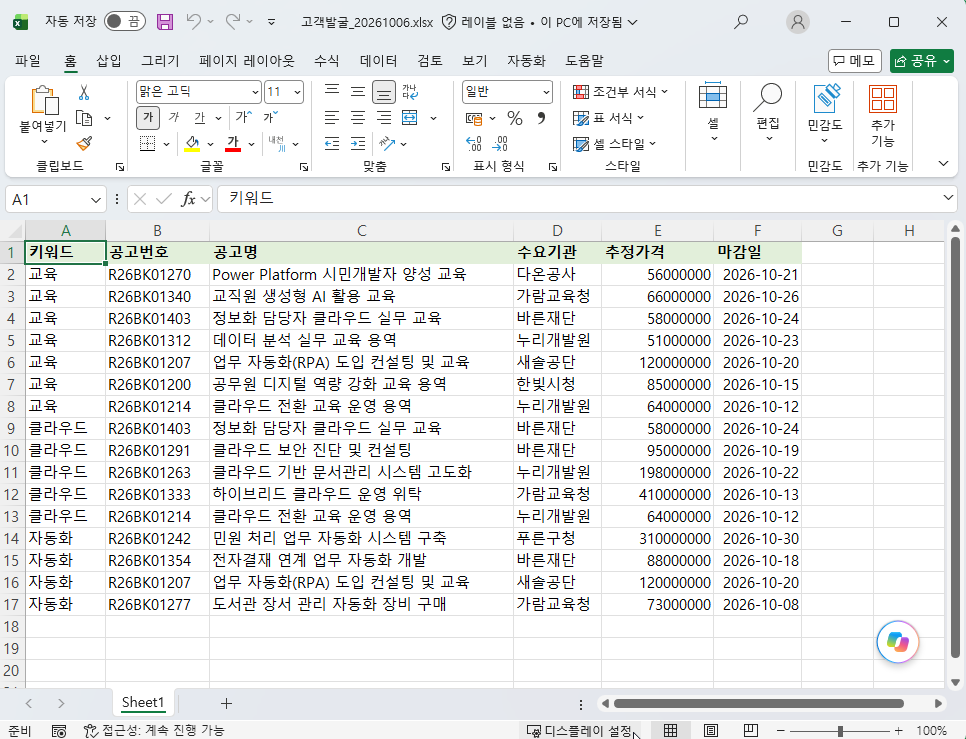Click the horizontal scrollbar thumb
The height and width of the screenshot is (739, 966).
coord(758,703)
